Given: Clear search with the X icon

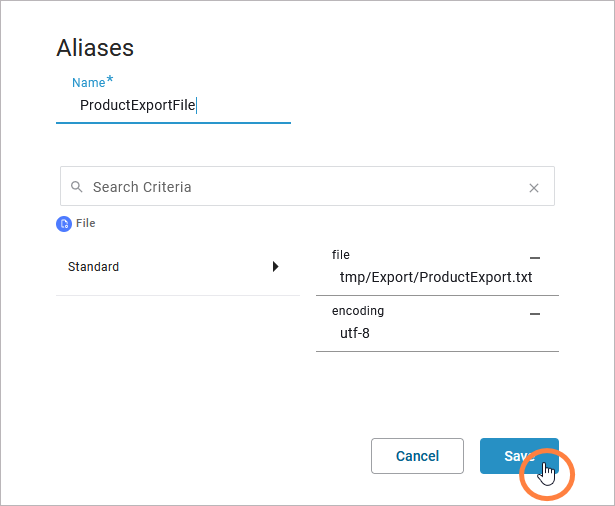Looking at the screenshot, I should pyautogui.click(x=534, y=187).
